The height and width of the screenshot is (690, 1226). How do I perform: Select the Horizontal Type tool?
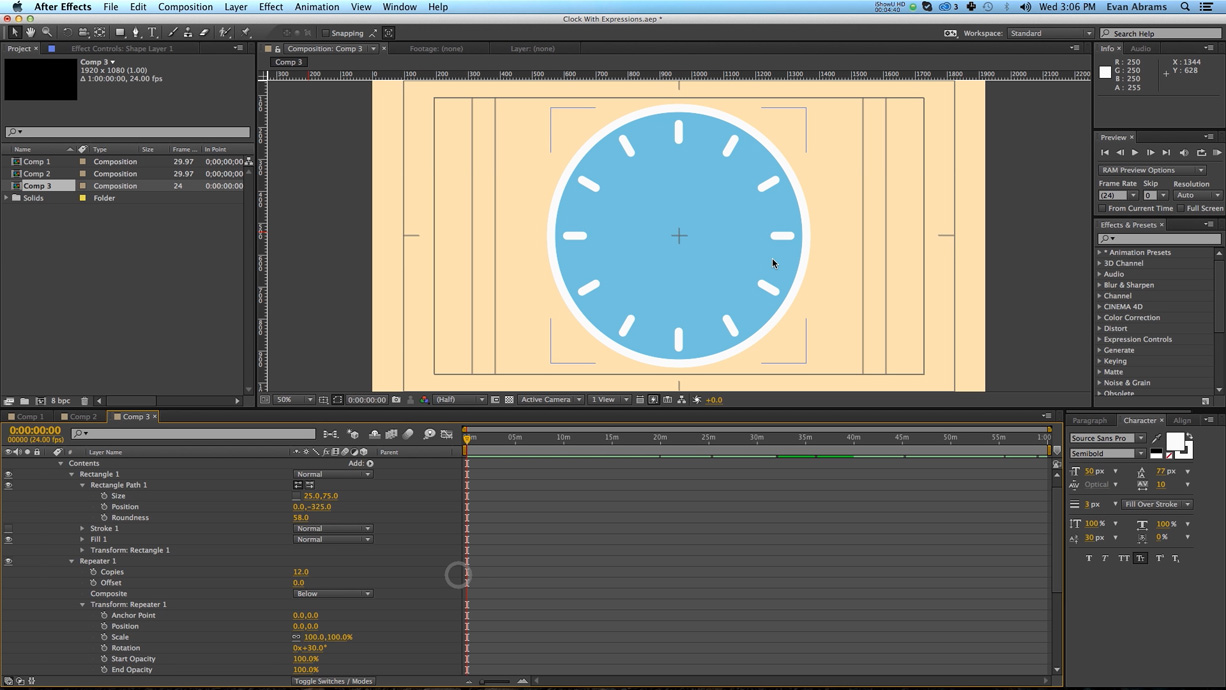(x=152, y=31)
